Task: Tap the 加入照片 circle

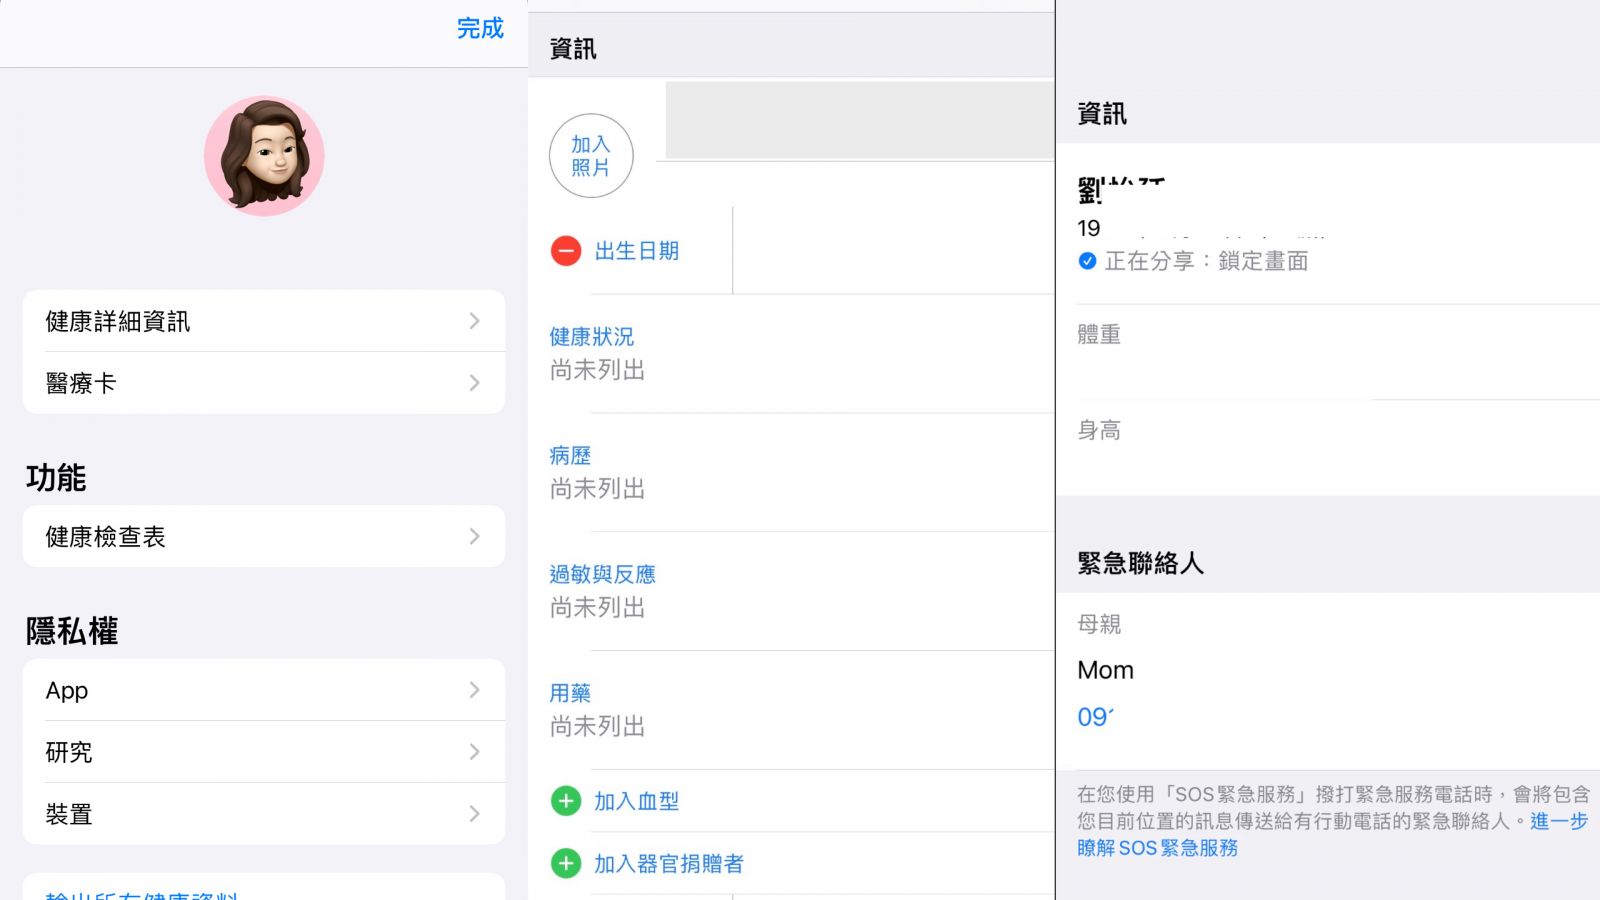Action: pyautogui.click(x=591, y=156)
